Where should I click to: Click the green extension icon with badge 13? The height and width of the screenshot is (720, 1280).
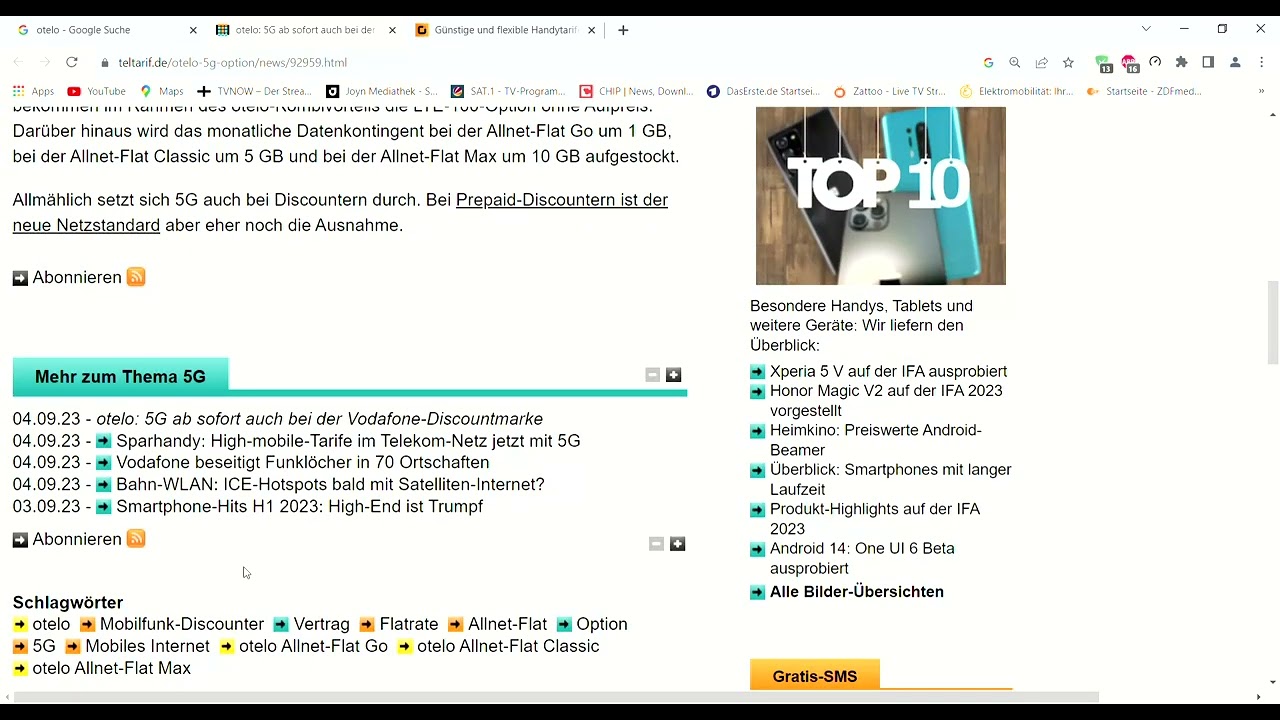pos(1103,63)
